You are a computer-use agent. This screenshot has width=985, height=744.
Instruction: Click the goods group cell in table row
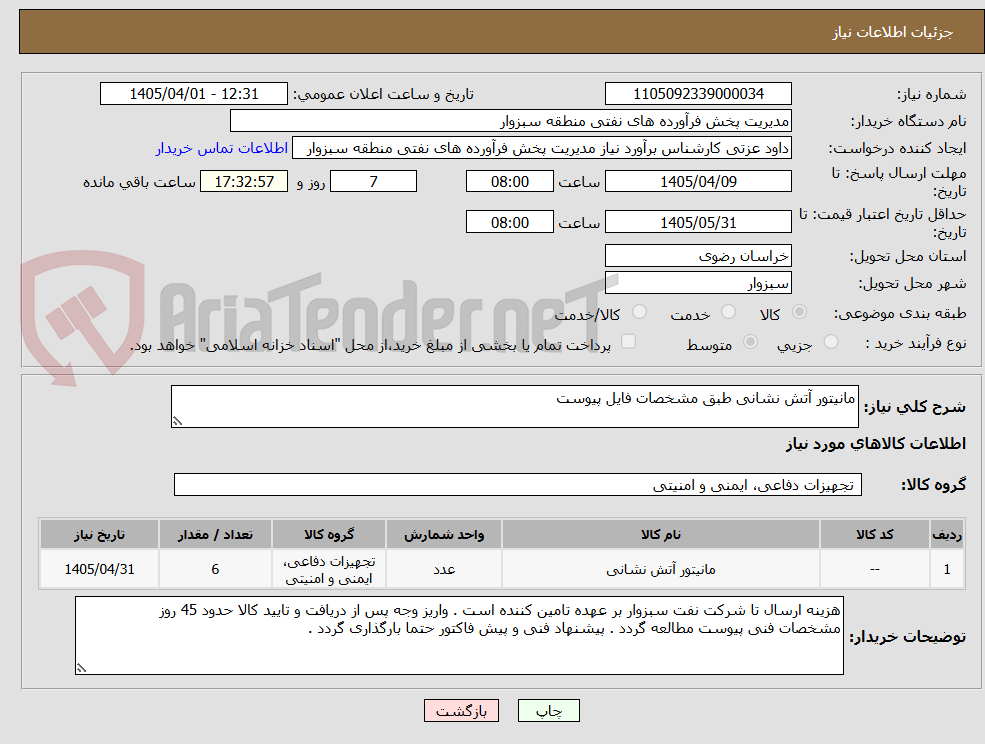tap(329, 569)
